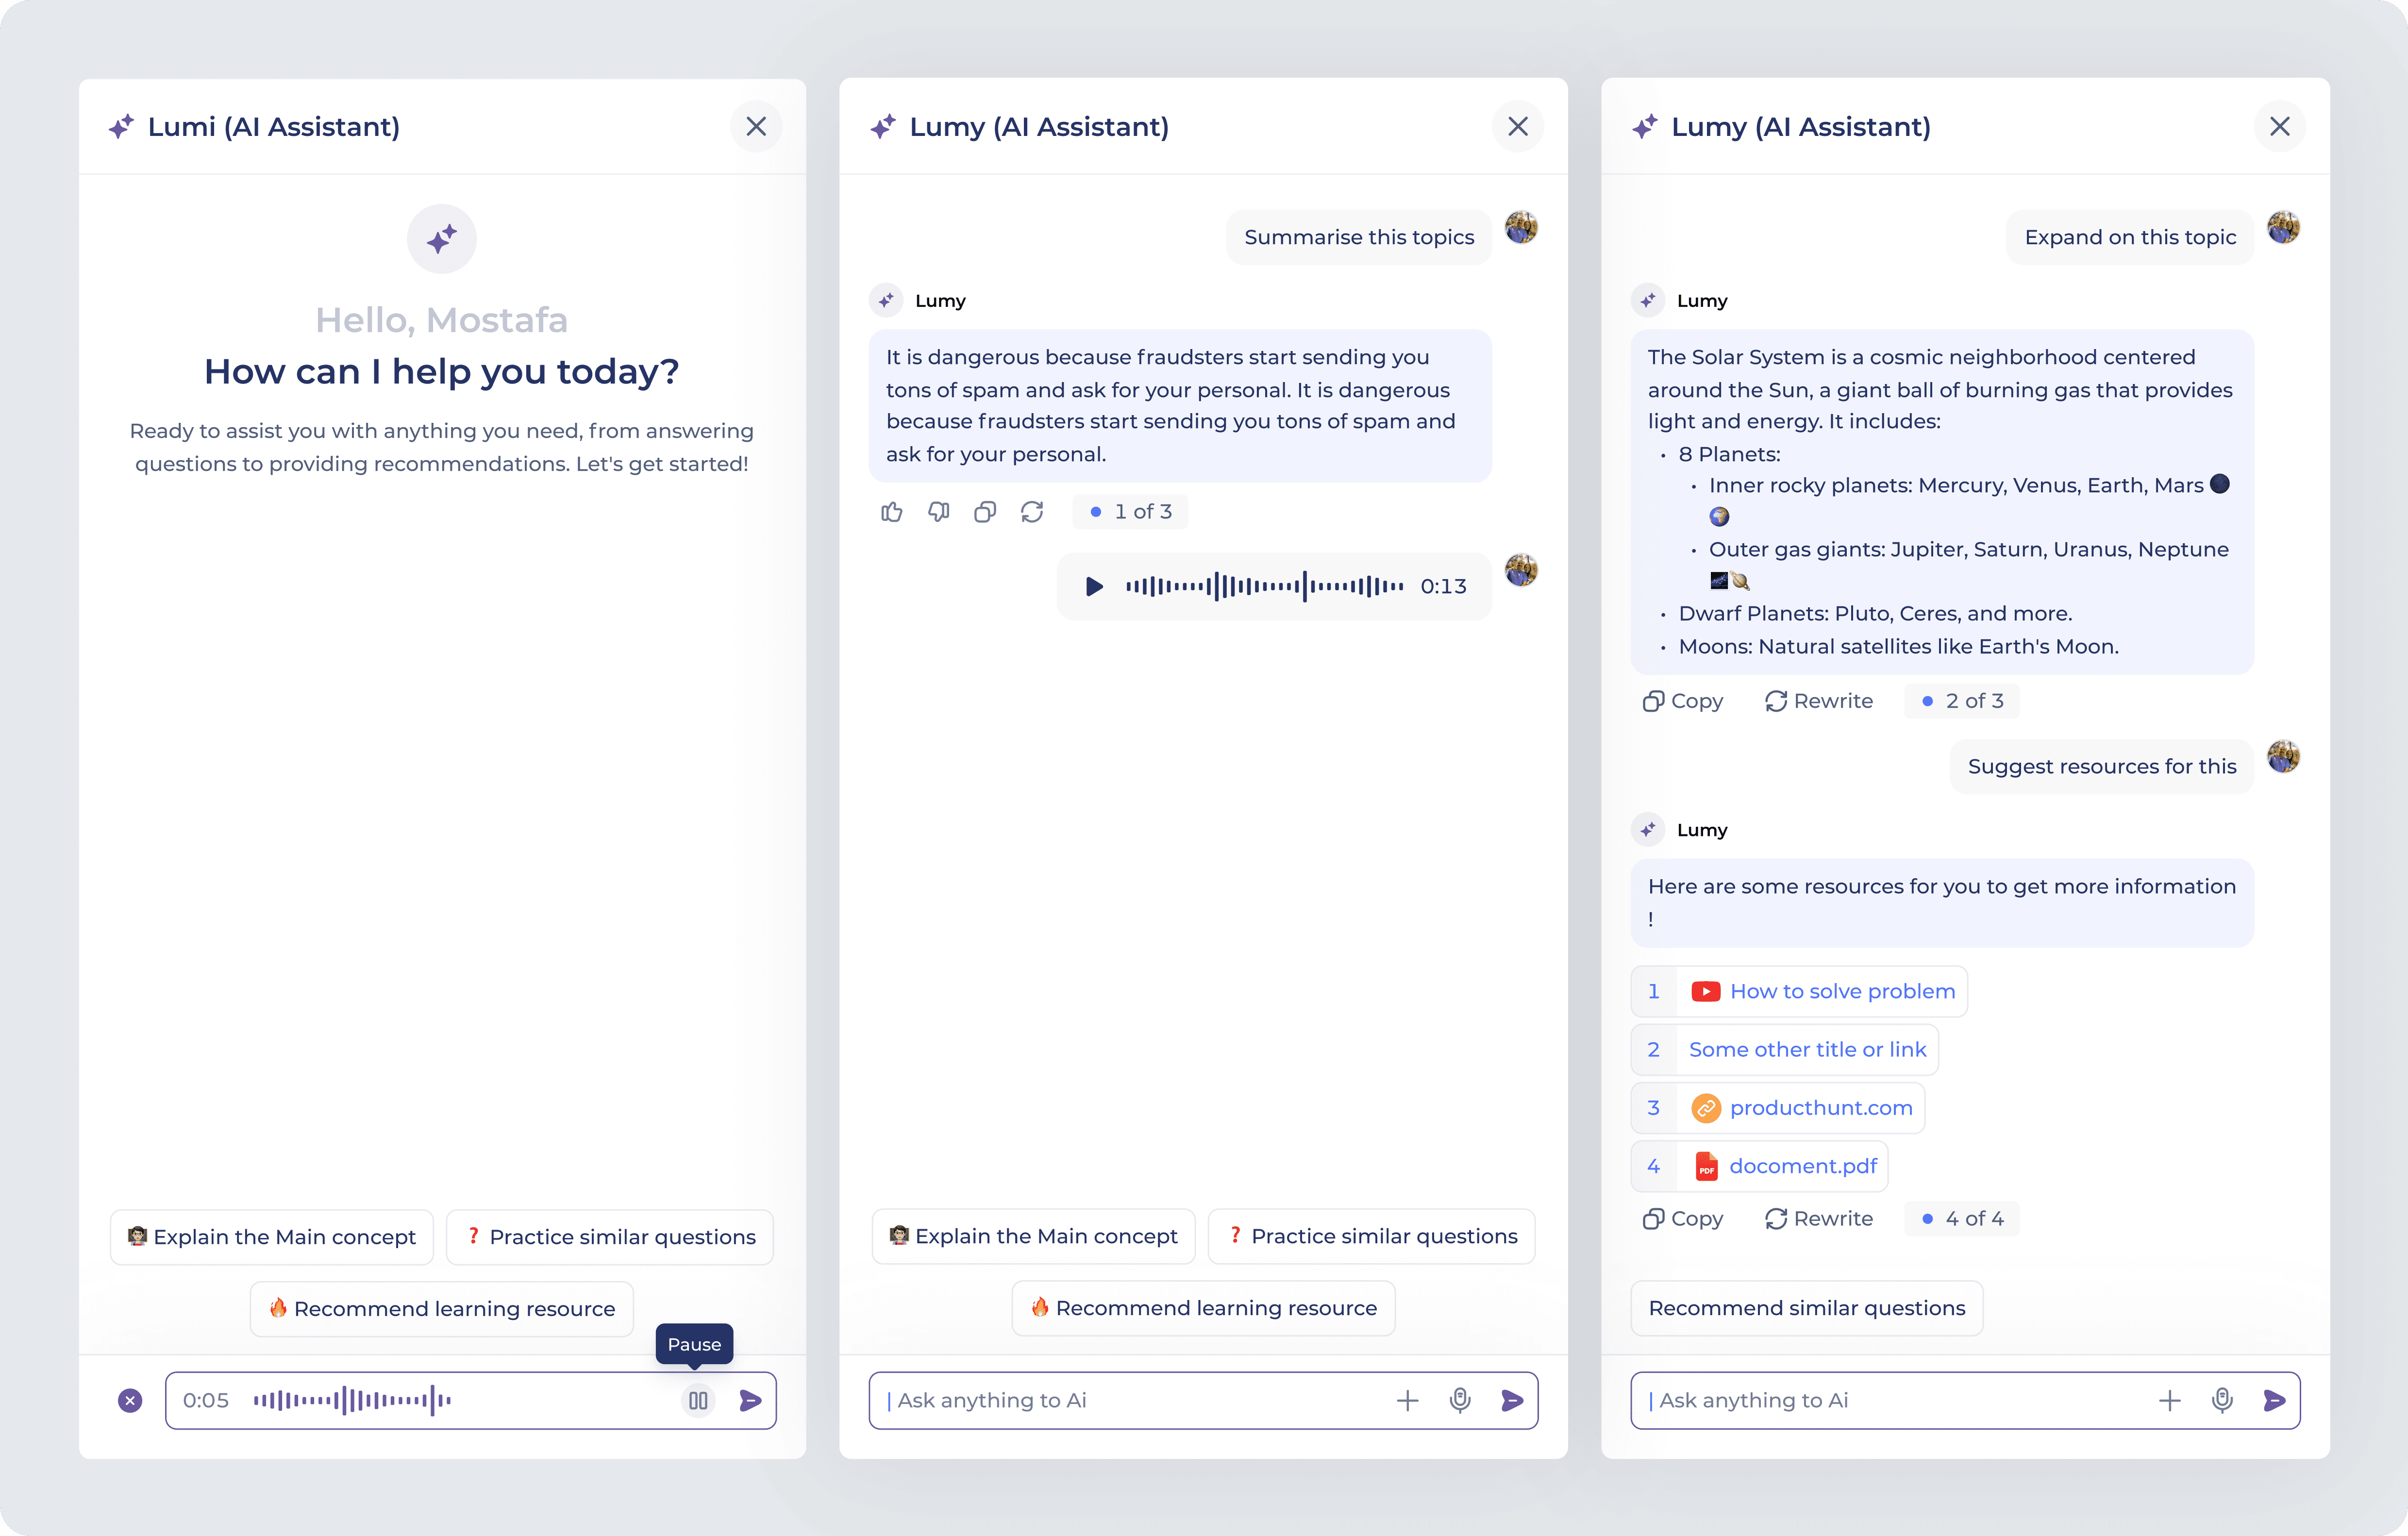Click into the "Ask anything to Ai" field
2408x1536 pixels.
click(x=1100, y=1400)
